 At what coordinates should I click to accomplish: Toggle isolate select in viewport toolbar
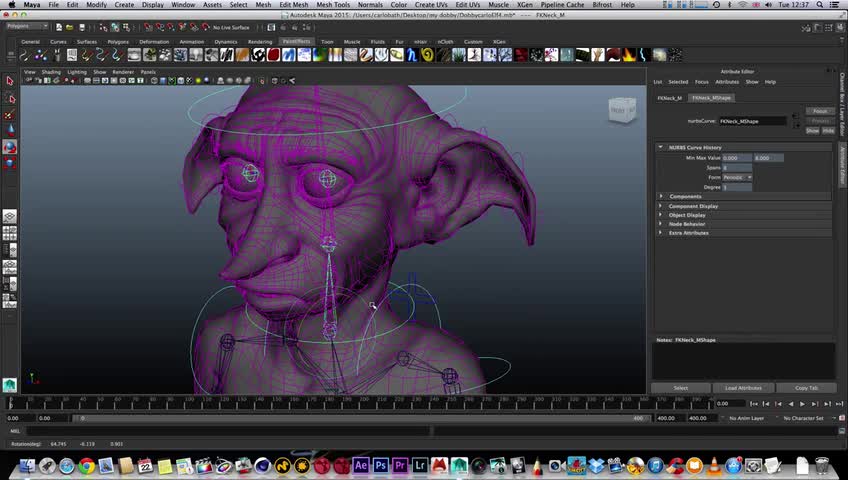click(x=261, y=81)
